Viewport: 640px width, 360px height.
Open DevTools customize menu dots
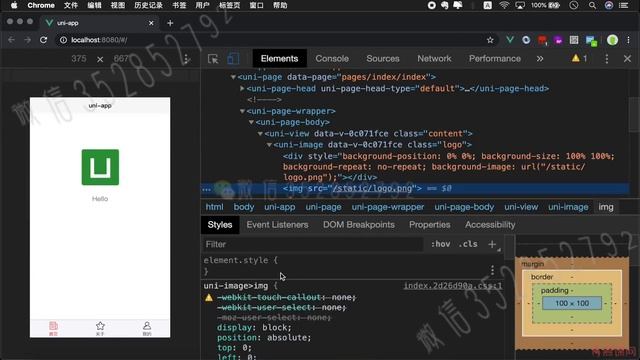coord(607,59)
